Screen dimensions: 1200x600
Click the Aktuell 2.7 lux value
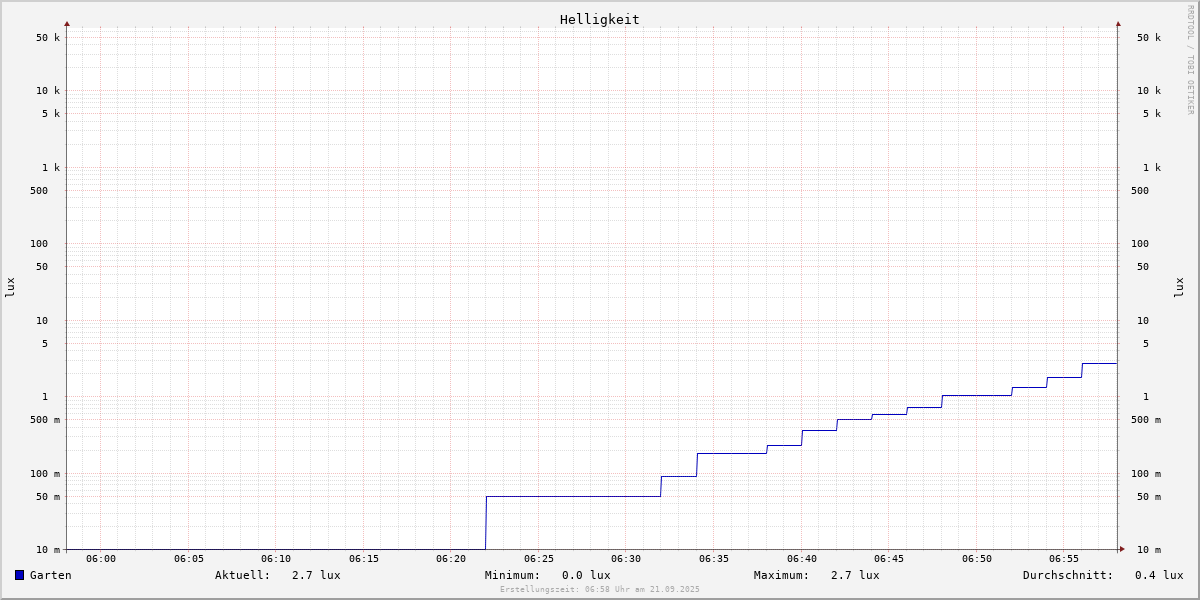(316, 575)
